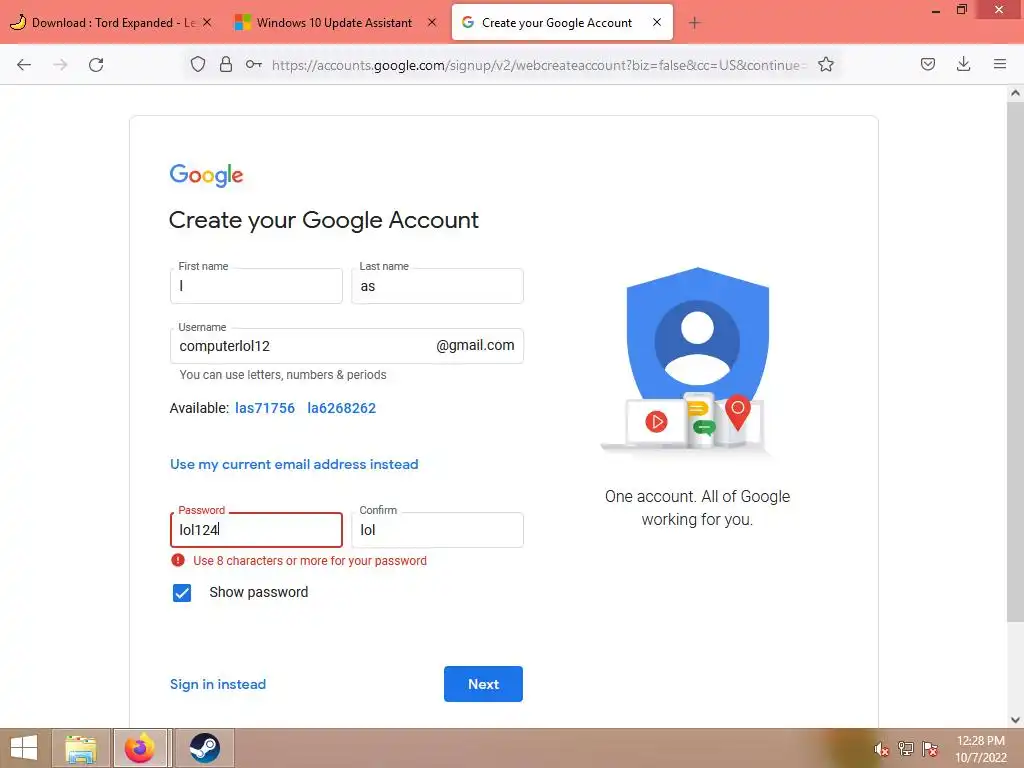The image size is (1024, 768).
Task: Click the Firefox taskbar icon
Action: (141, 748)
